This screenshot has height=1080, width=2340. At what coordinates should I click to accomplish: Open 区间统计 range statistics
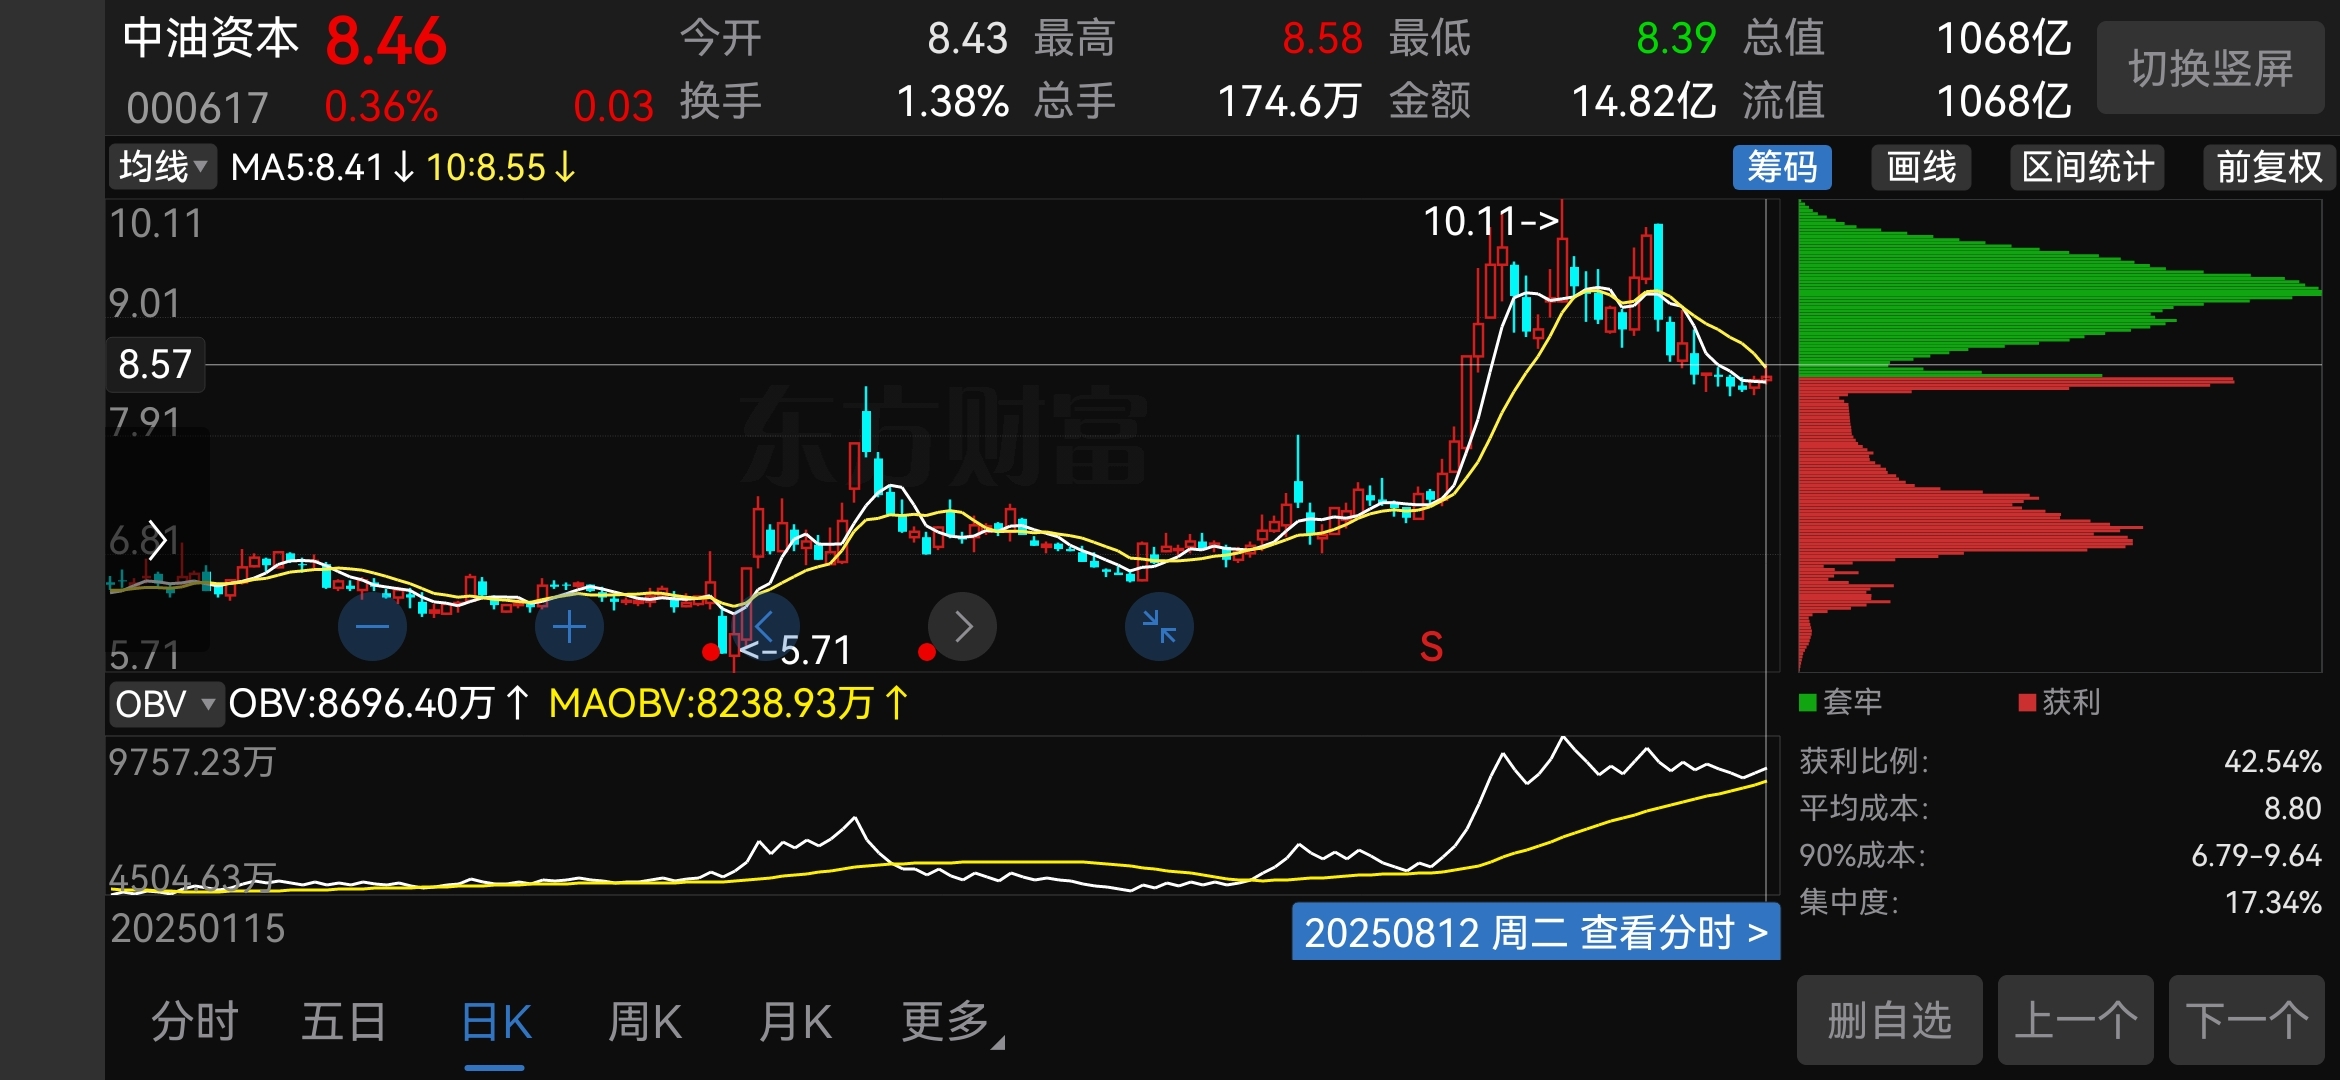(2087, 167)
